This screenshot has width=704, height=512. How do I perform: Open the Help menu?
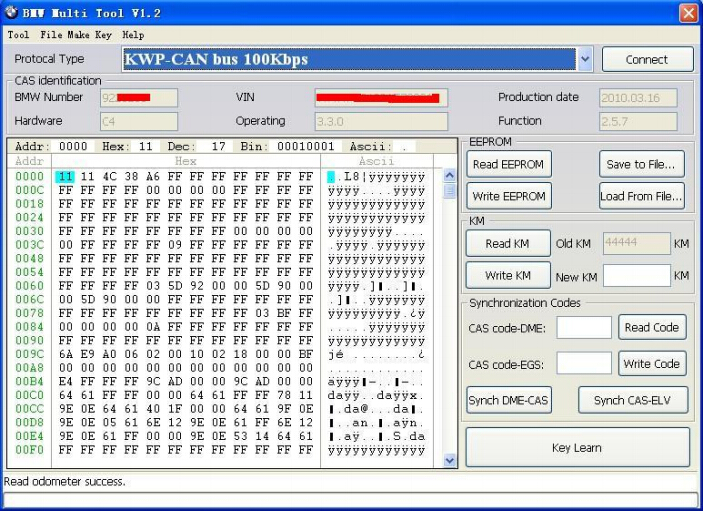coord(133,35)
